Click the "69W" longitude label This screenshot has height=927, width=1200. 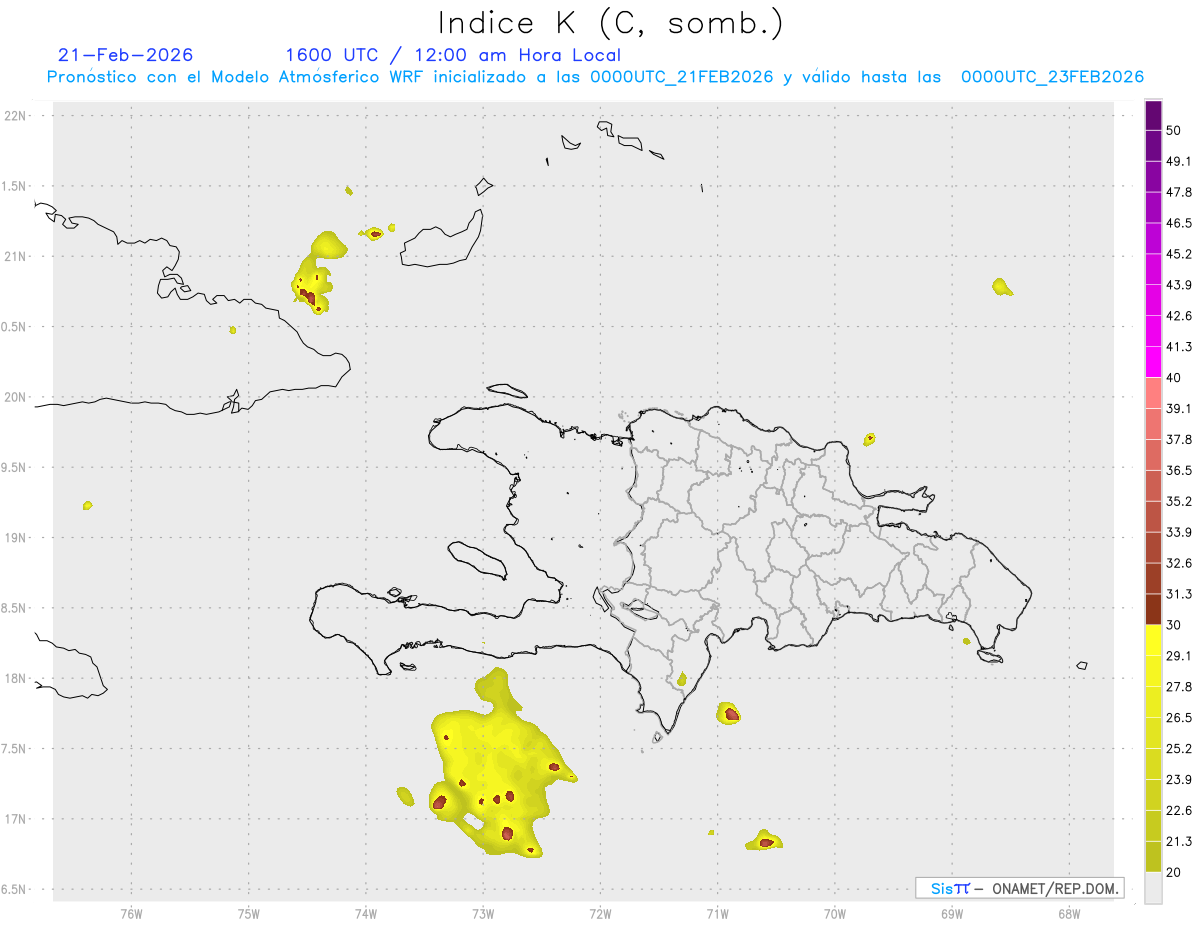pos(952,912)
